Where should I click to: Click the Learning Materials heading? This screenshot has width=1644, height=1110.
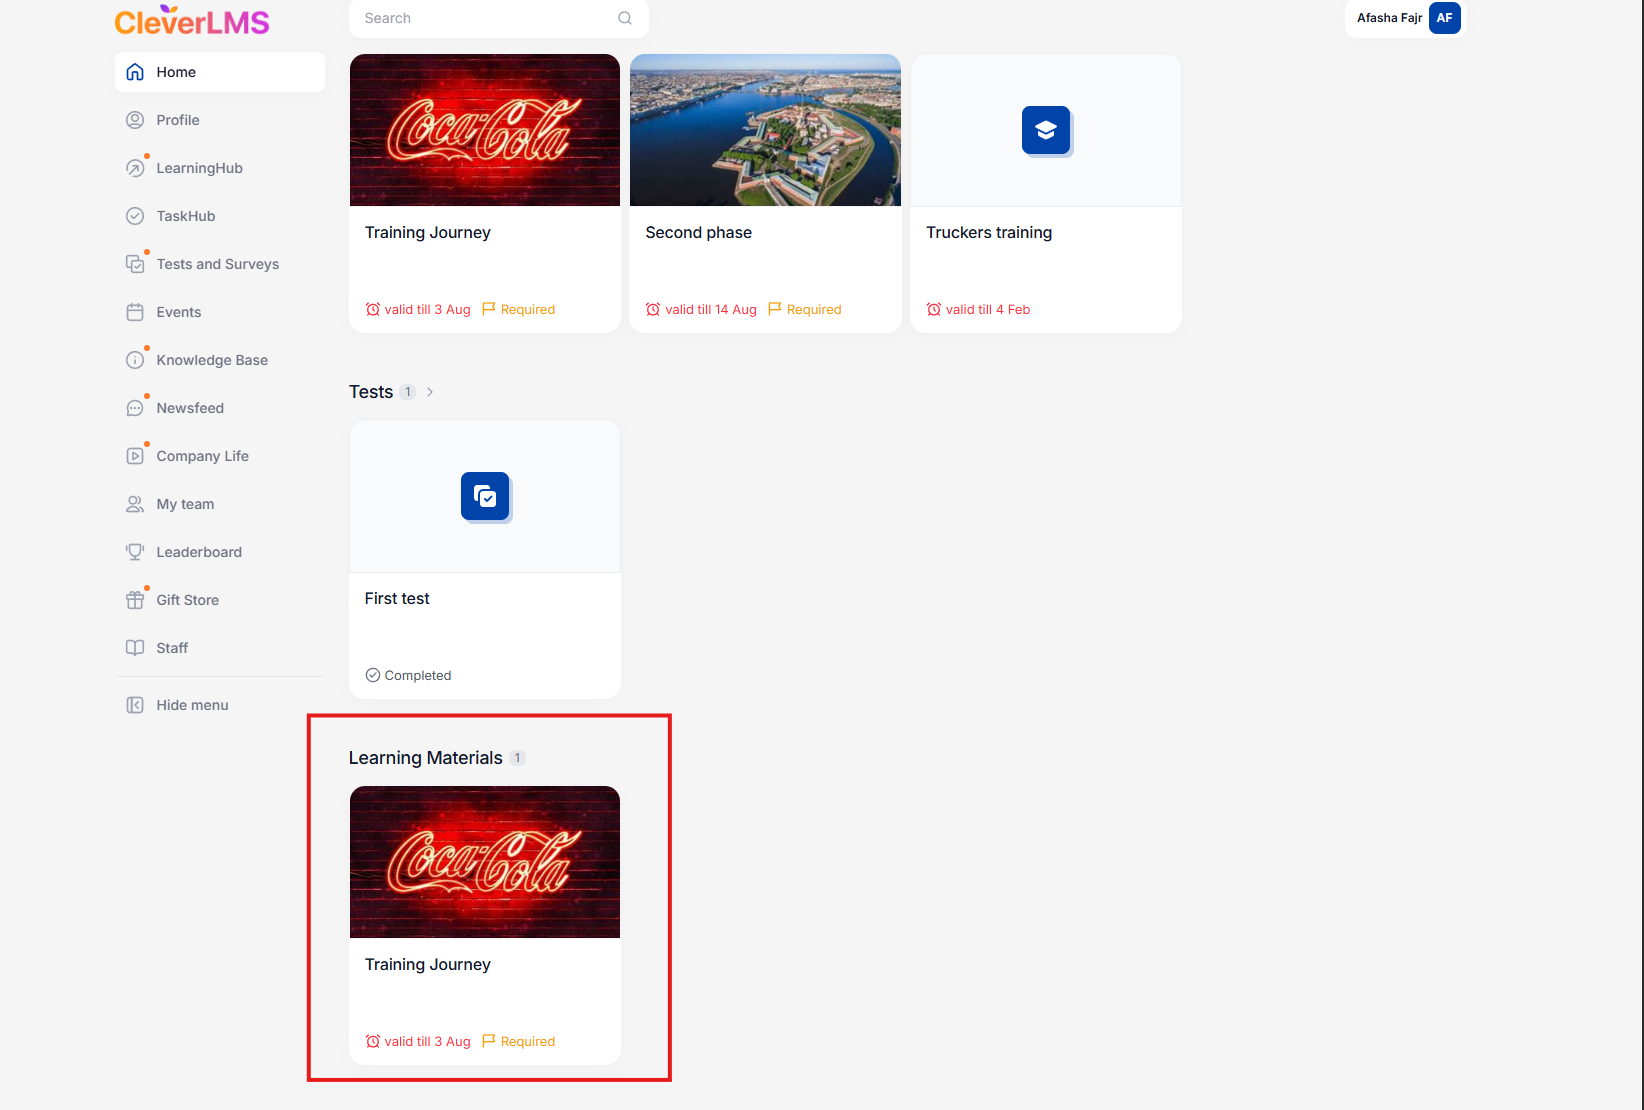click(426, 758)
